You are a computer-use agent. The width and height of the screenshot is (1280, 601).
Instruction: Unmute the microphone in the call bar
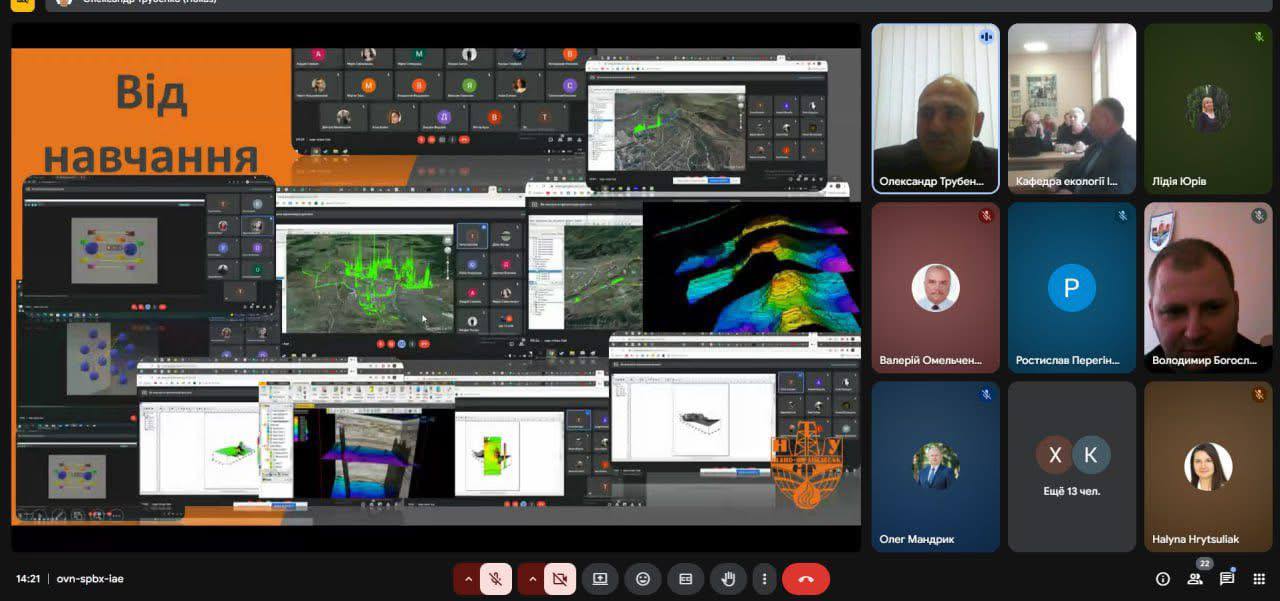pyautogui.click(x=496, y=578)
